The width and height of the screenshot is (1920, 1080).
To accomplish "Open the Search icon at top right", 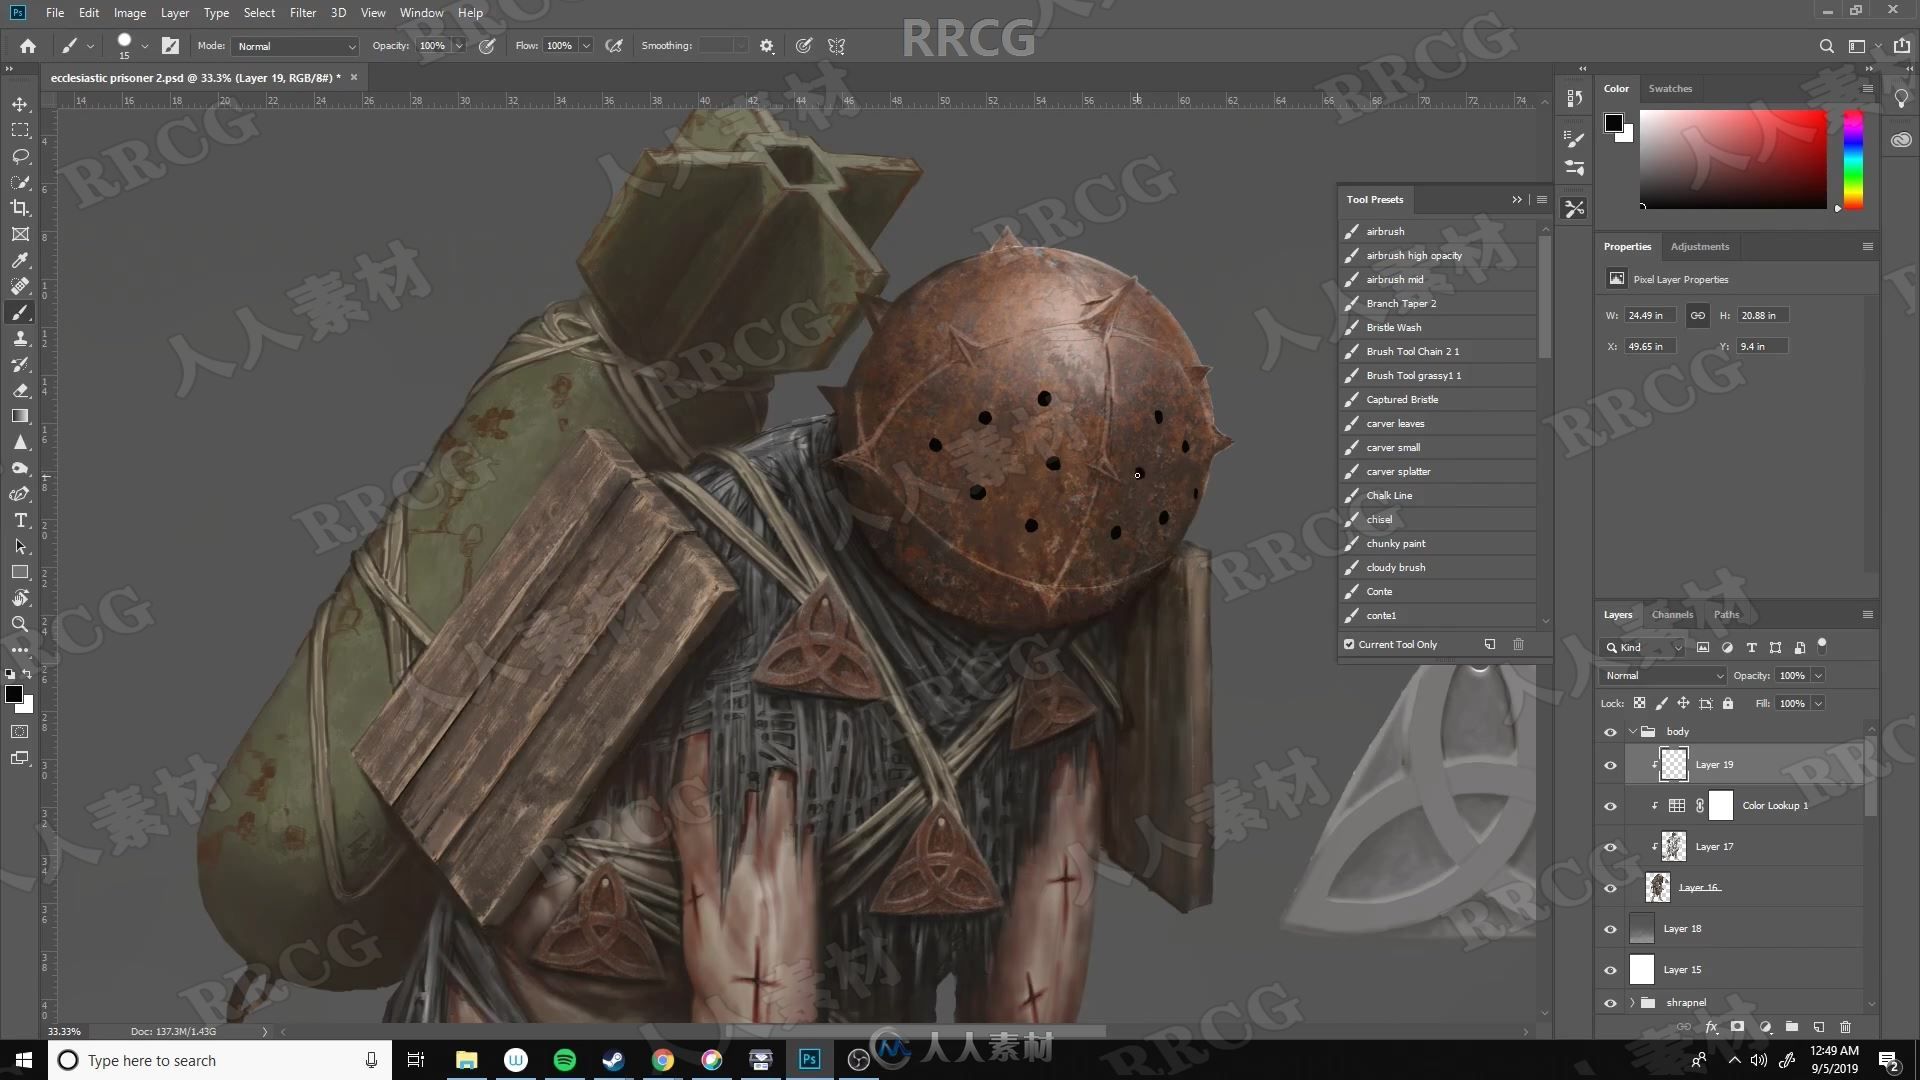I will 1826,46.
